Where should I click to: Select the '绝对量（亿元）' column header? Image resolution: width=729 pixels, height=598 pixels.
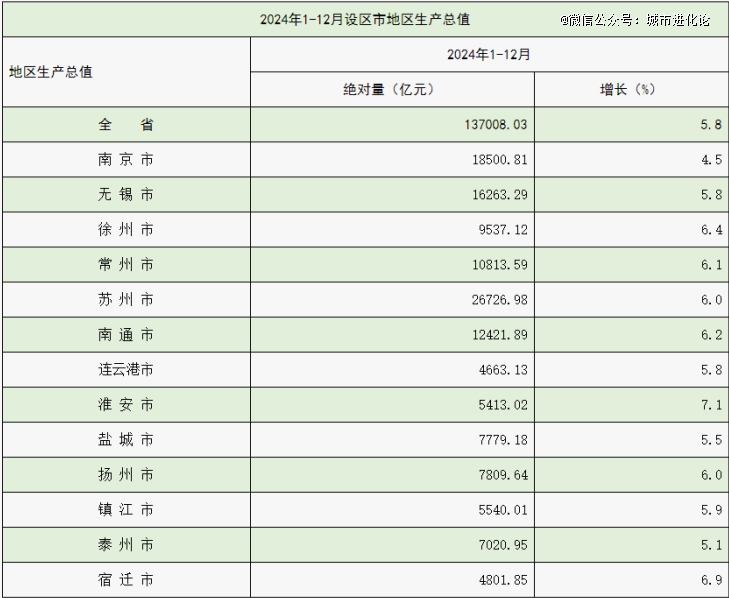pyautogui.click(x=392, y=89)
